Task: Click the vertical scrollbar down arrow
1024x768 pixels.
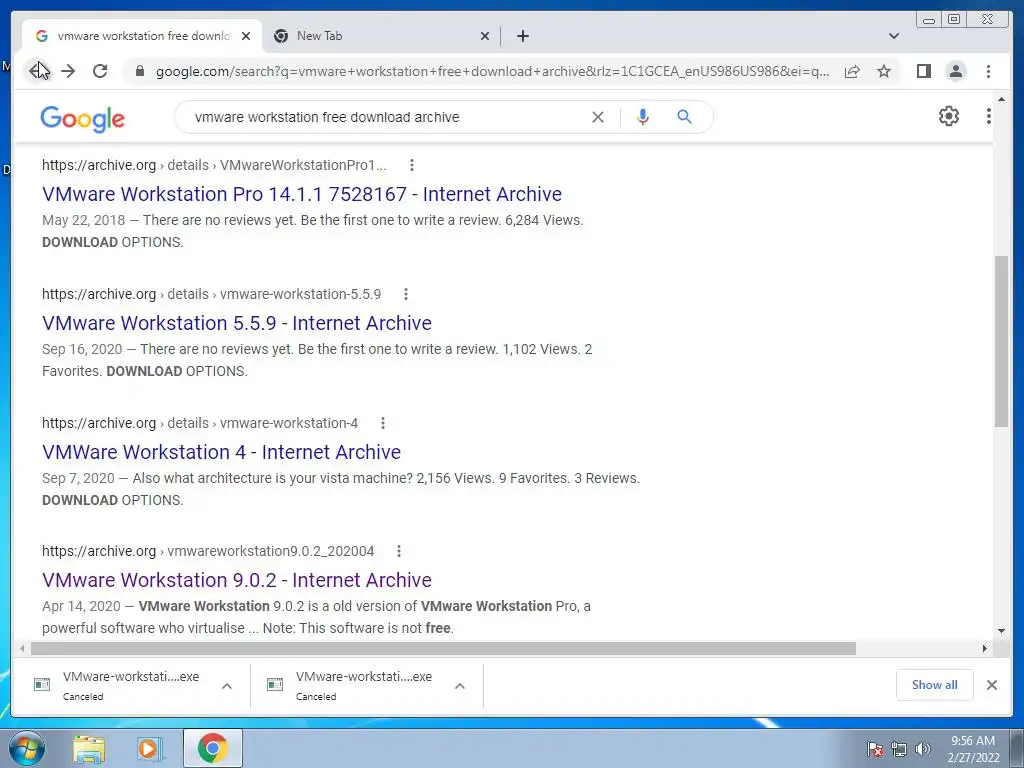Action: [1001, 631]
